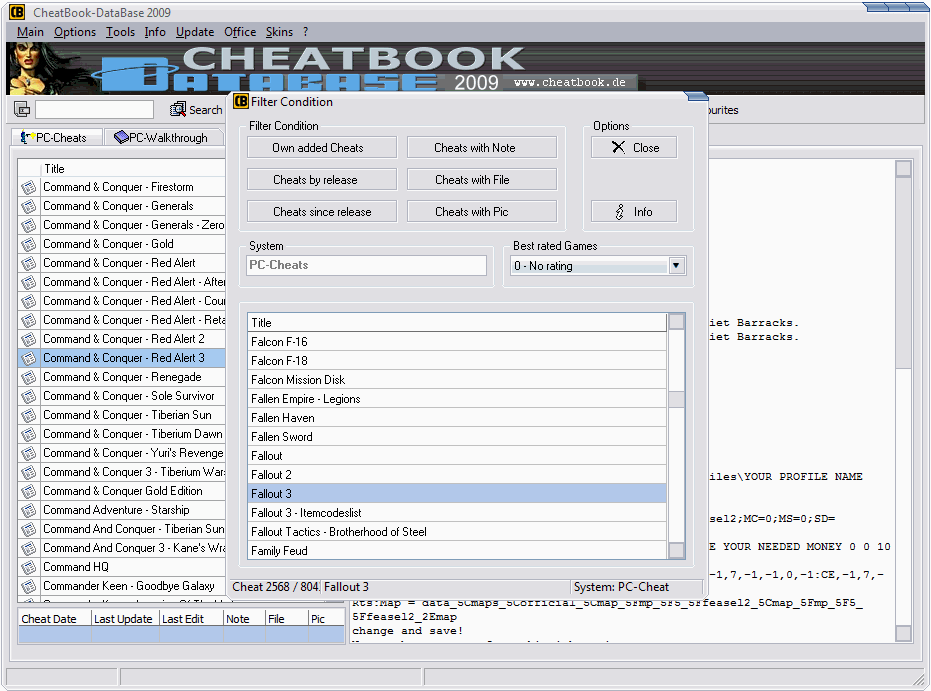Click the Last Edit column header

[x=192, y=619]
